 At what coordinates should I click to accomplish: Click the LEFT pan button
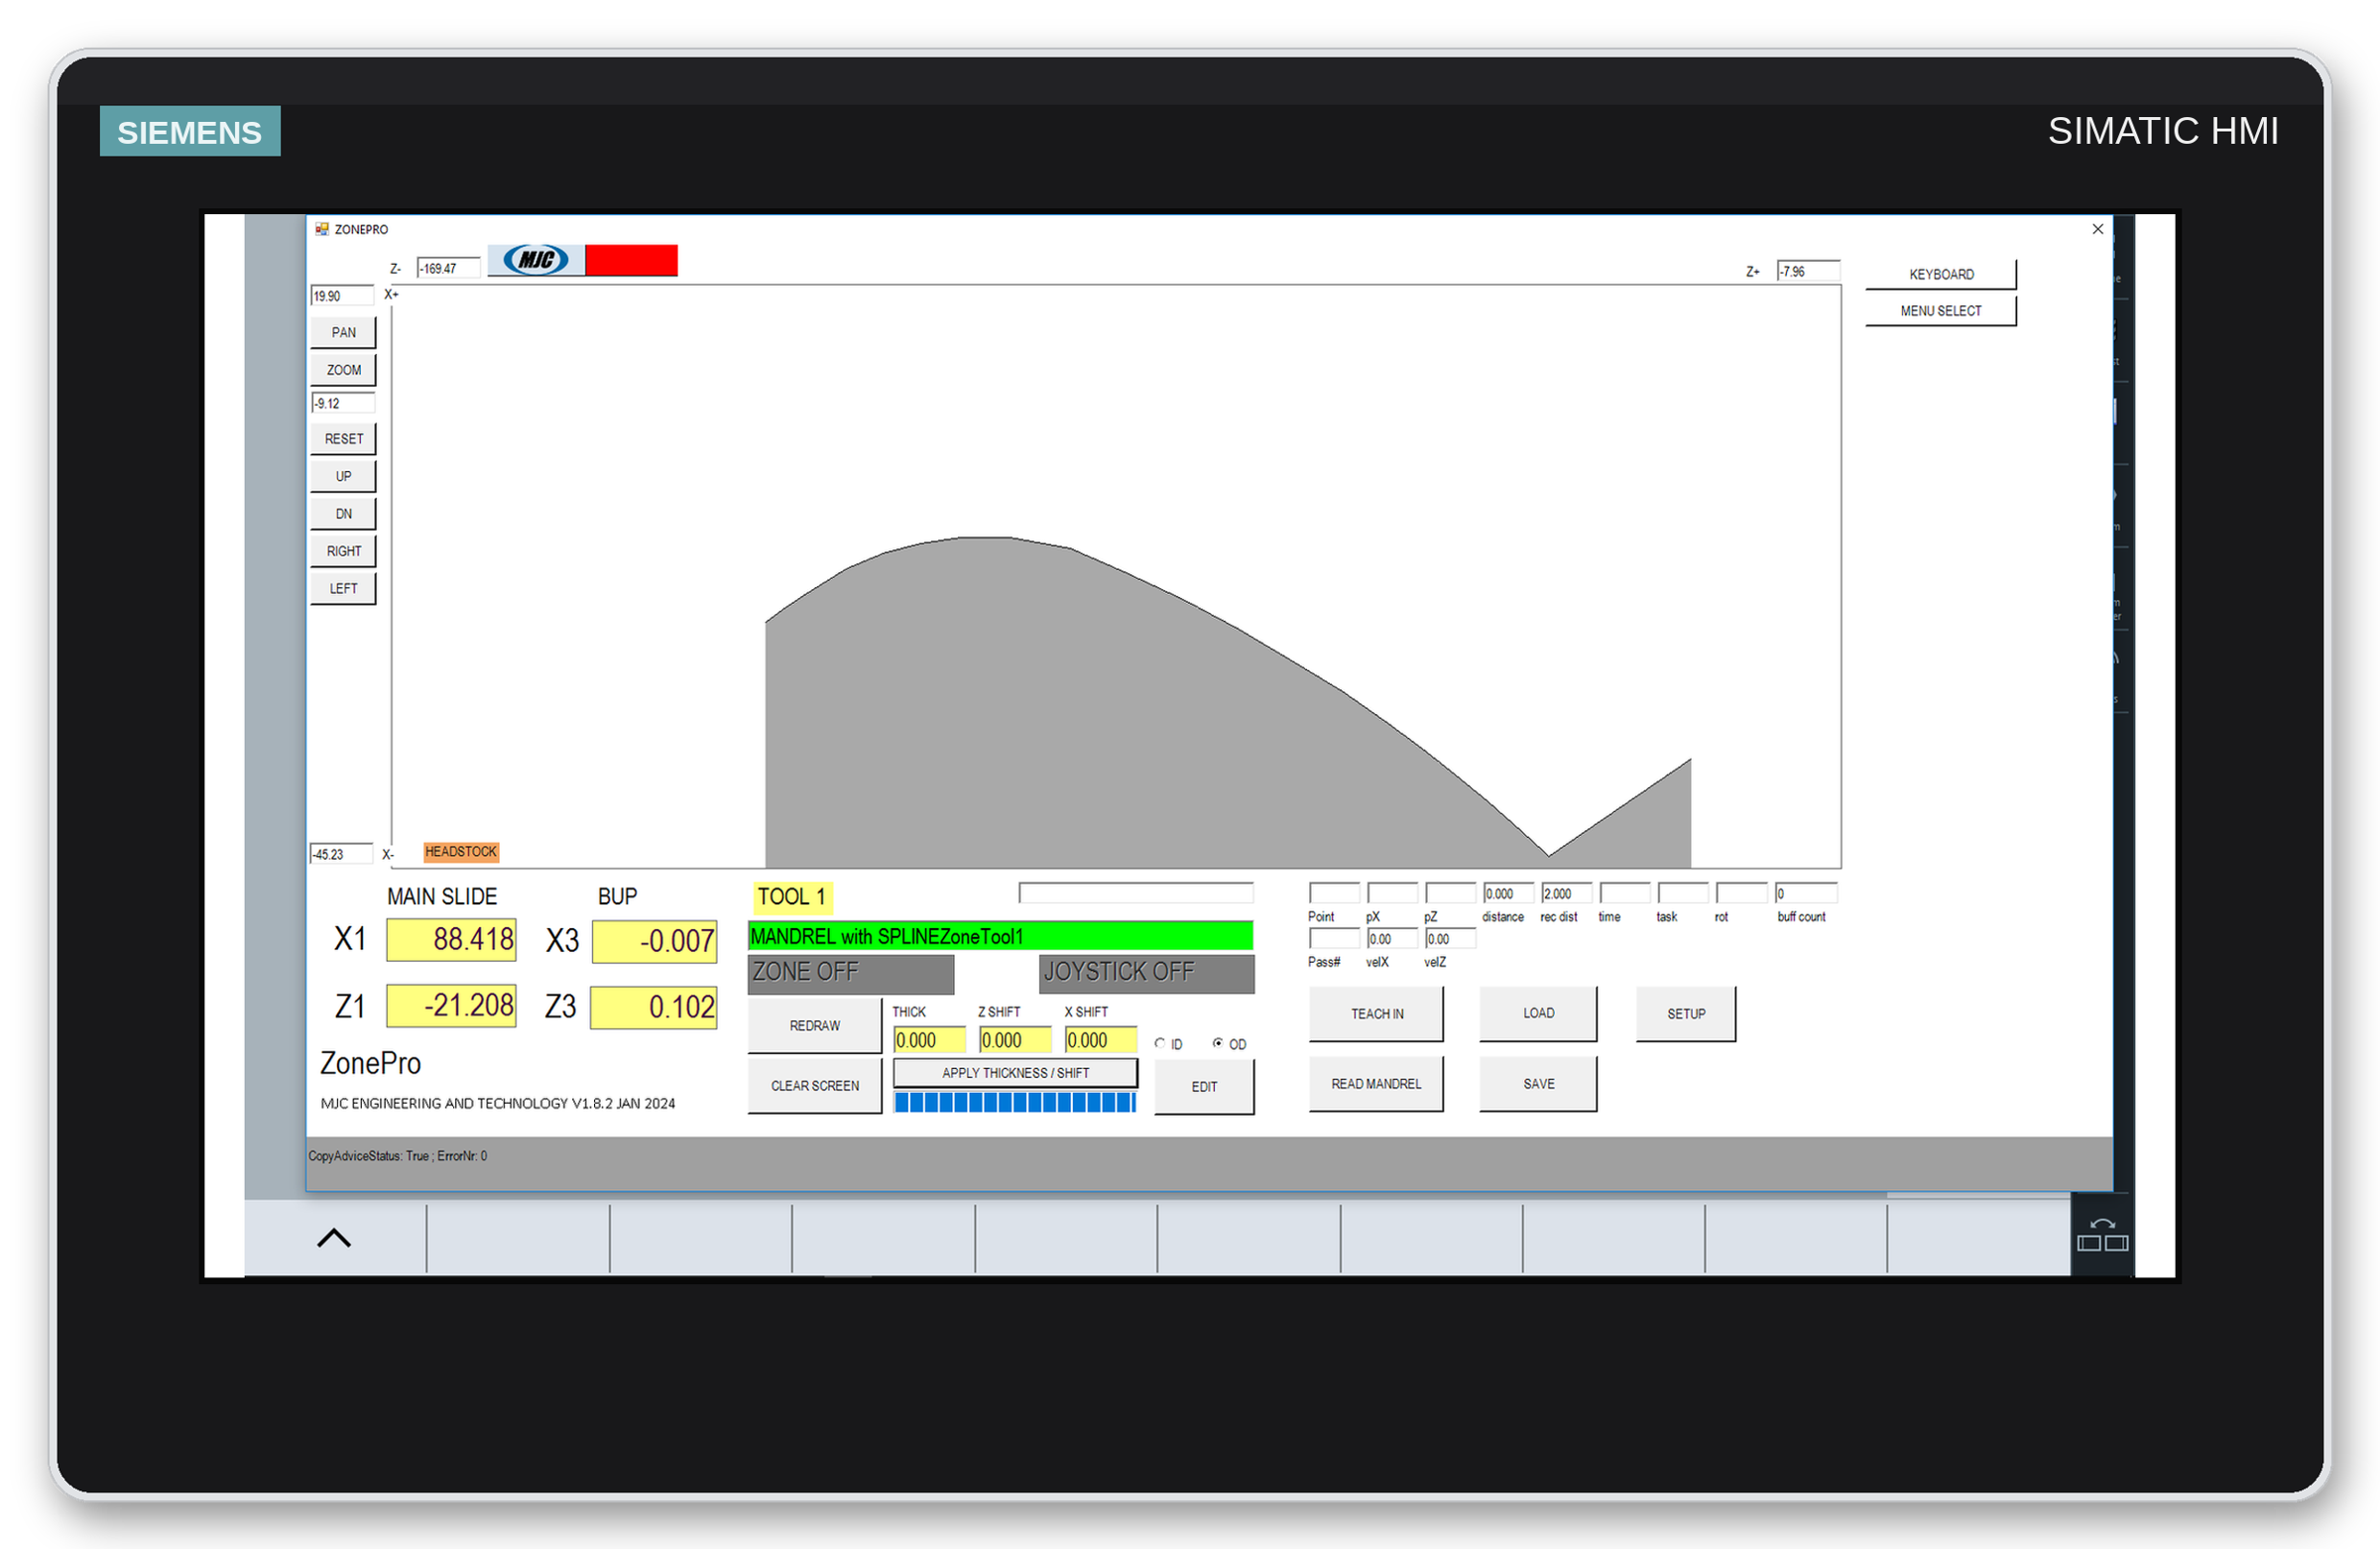pos(343,588)
